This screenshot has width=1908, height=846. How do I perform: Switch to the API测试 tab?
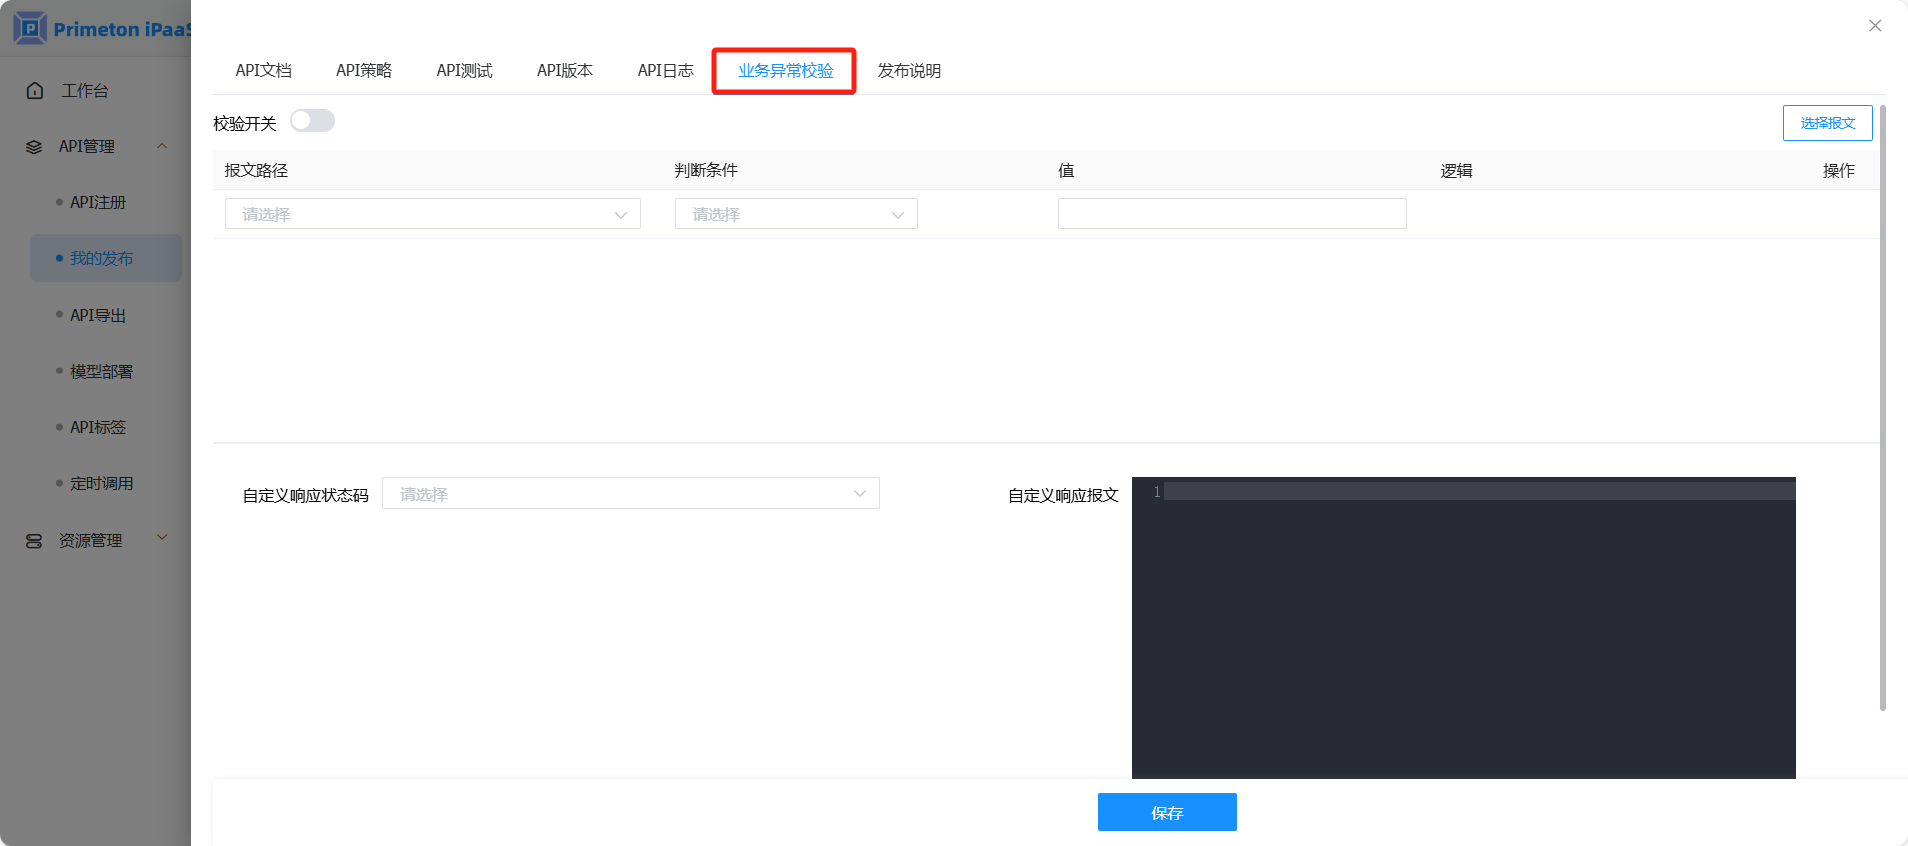[x=464, y=71]
